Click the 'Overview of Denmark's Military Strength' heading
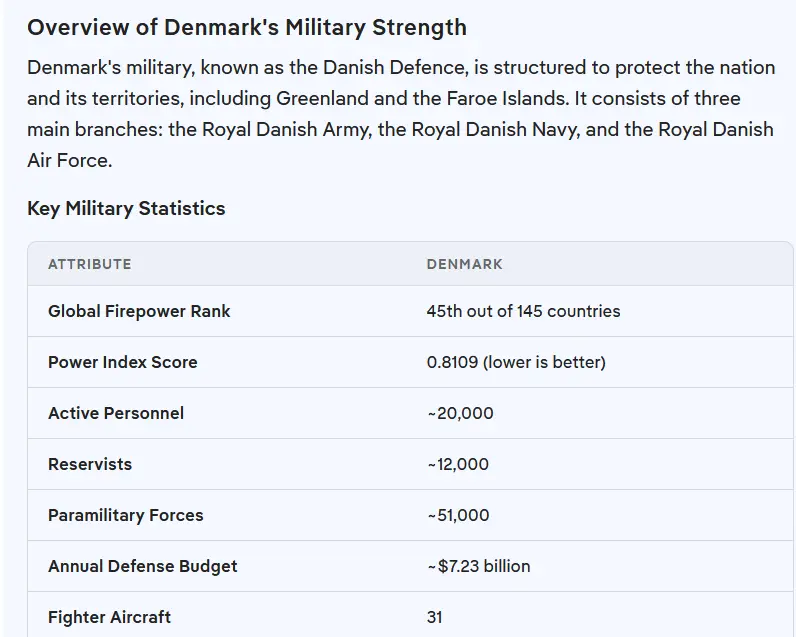Screen dimensions: 796x637 tap(247, 27)
